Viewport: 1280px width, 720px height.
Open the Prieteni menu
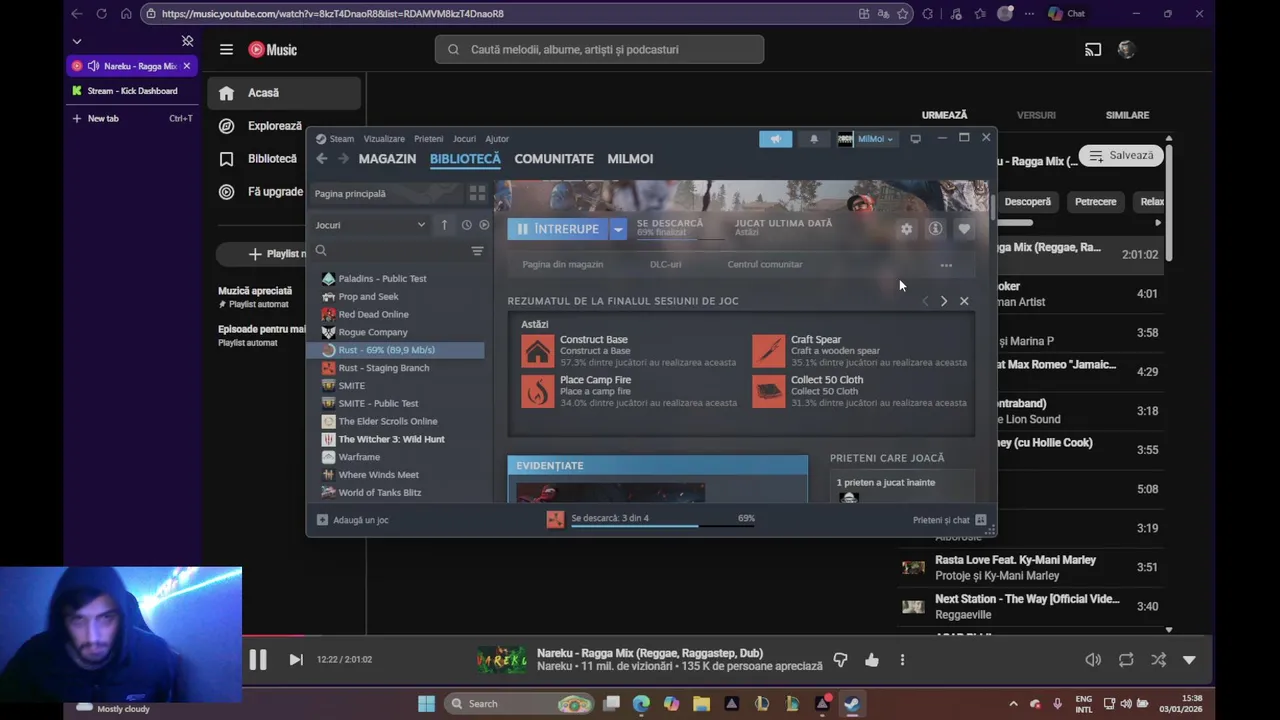[x=428, y=139]
